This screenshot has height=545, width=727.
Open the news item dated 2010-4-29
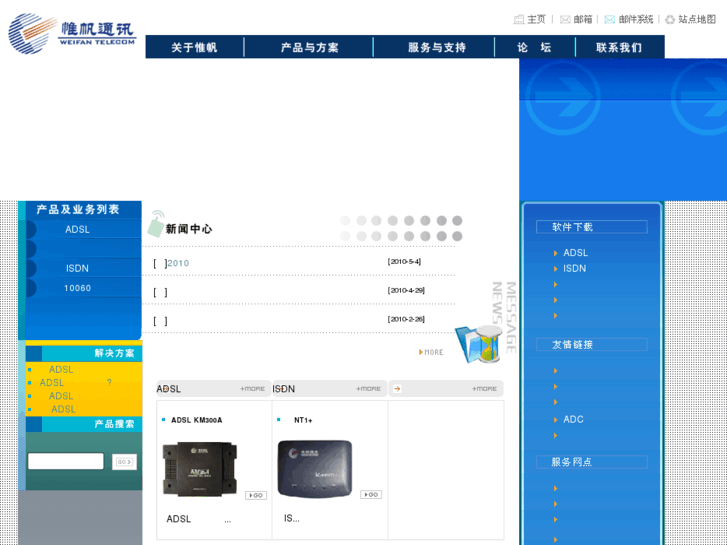coord(160,292)
